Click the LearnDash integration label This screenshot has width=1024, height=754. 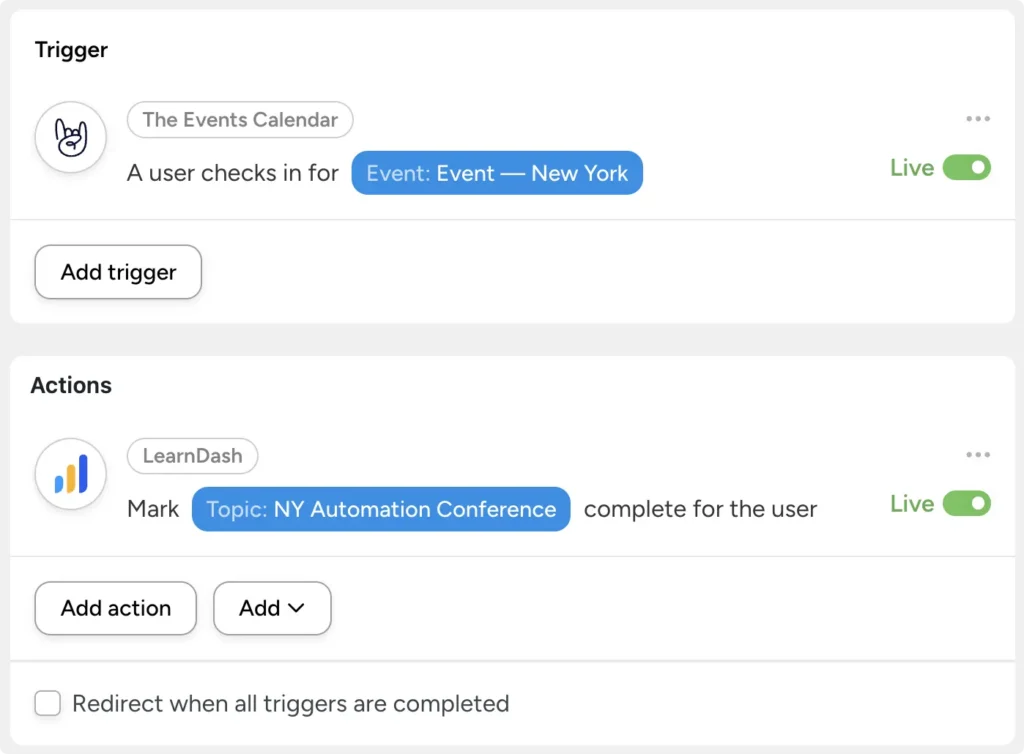pos(193,456)
